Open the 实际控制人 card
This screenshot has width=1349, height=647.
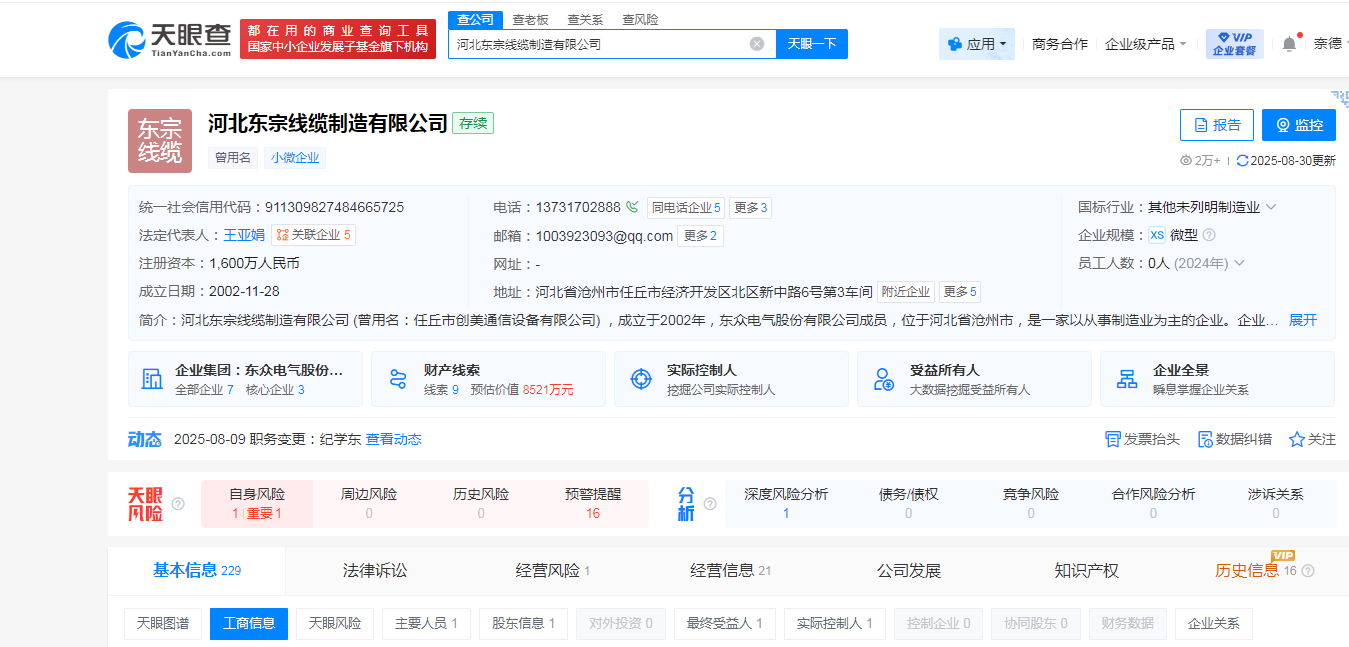point(735,379)
